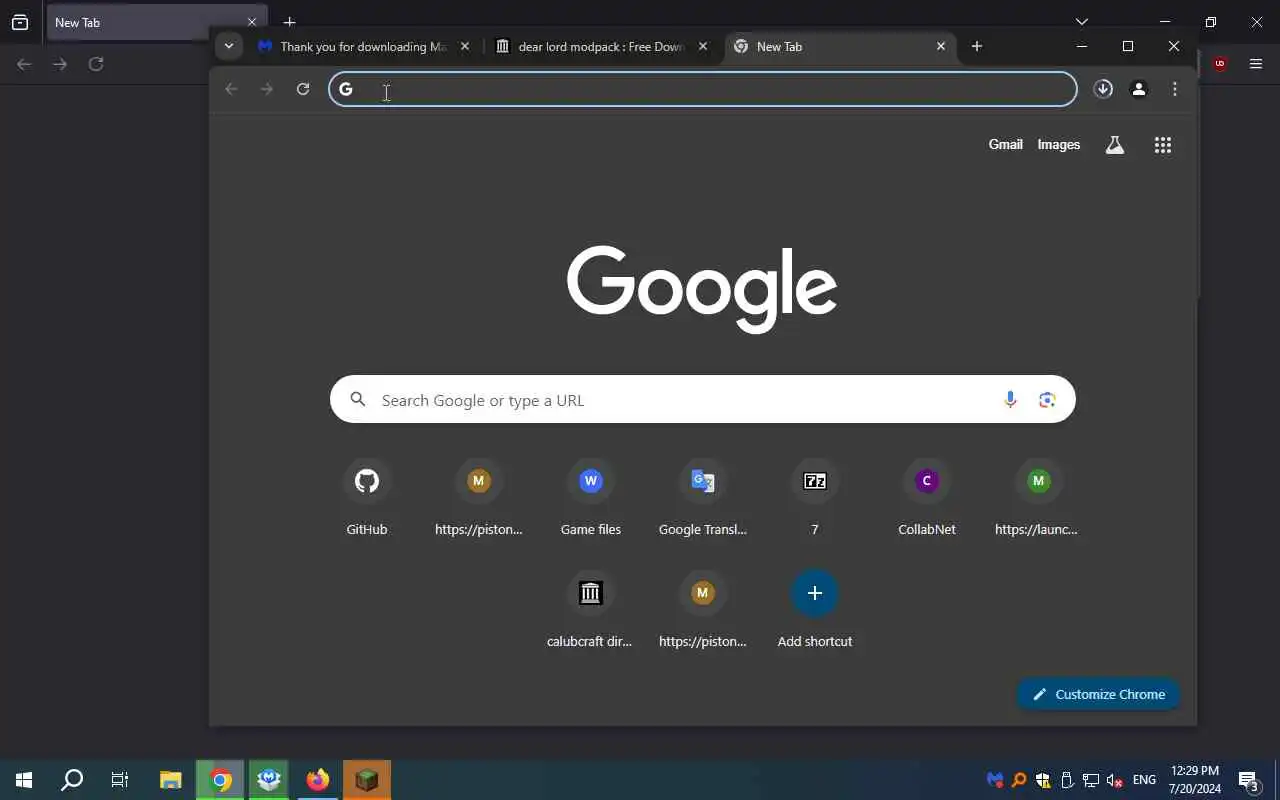Click the Chrome address bar
The height and width of the screenshot is (800, 1280).
(x=703, y=89)
